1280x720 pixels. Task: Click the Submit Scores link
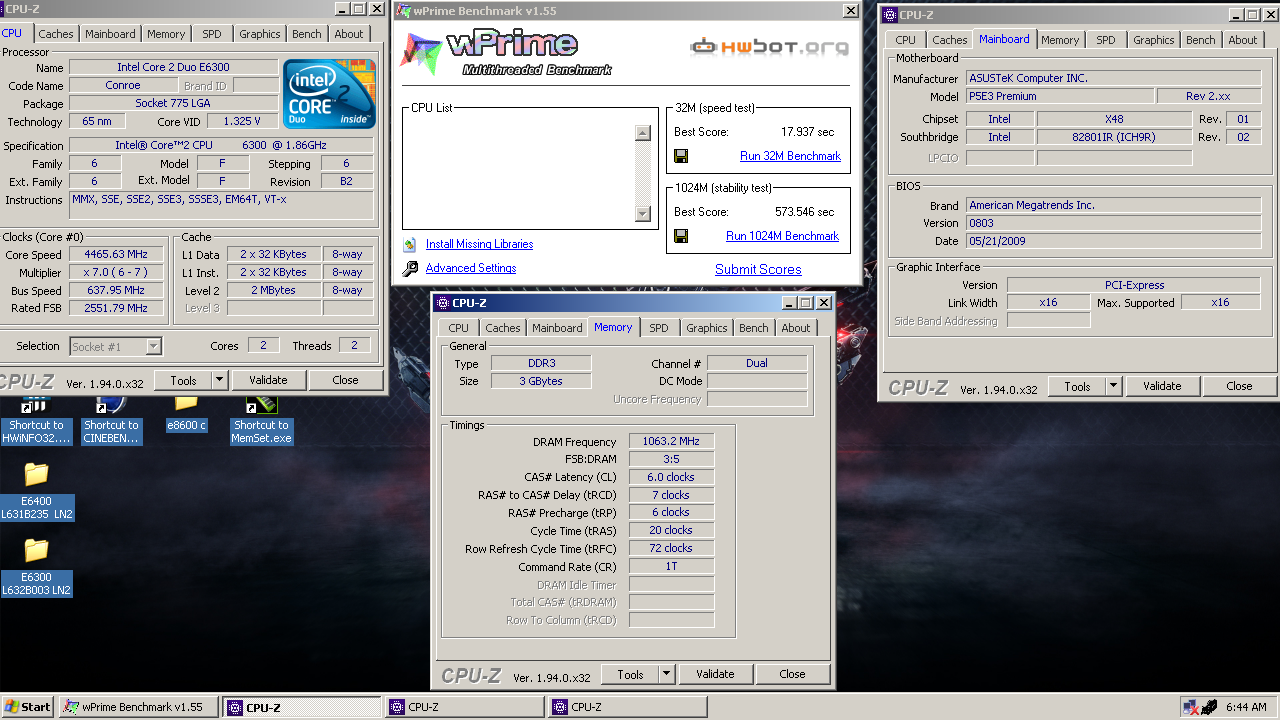coord(758,269)
